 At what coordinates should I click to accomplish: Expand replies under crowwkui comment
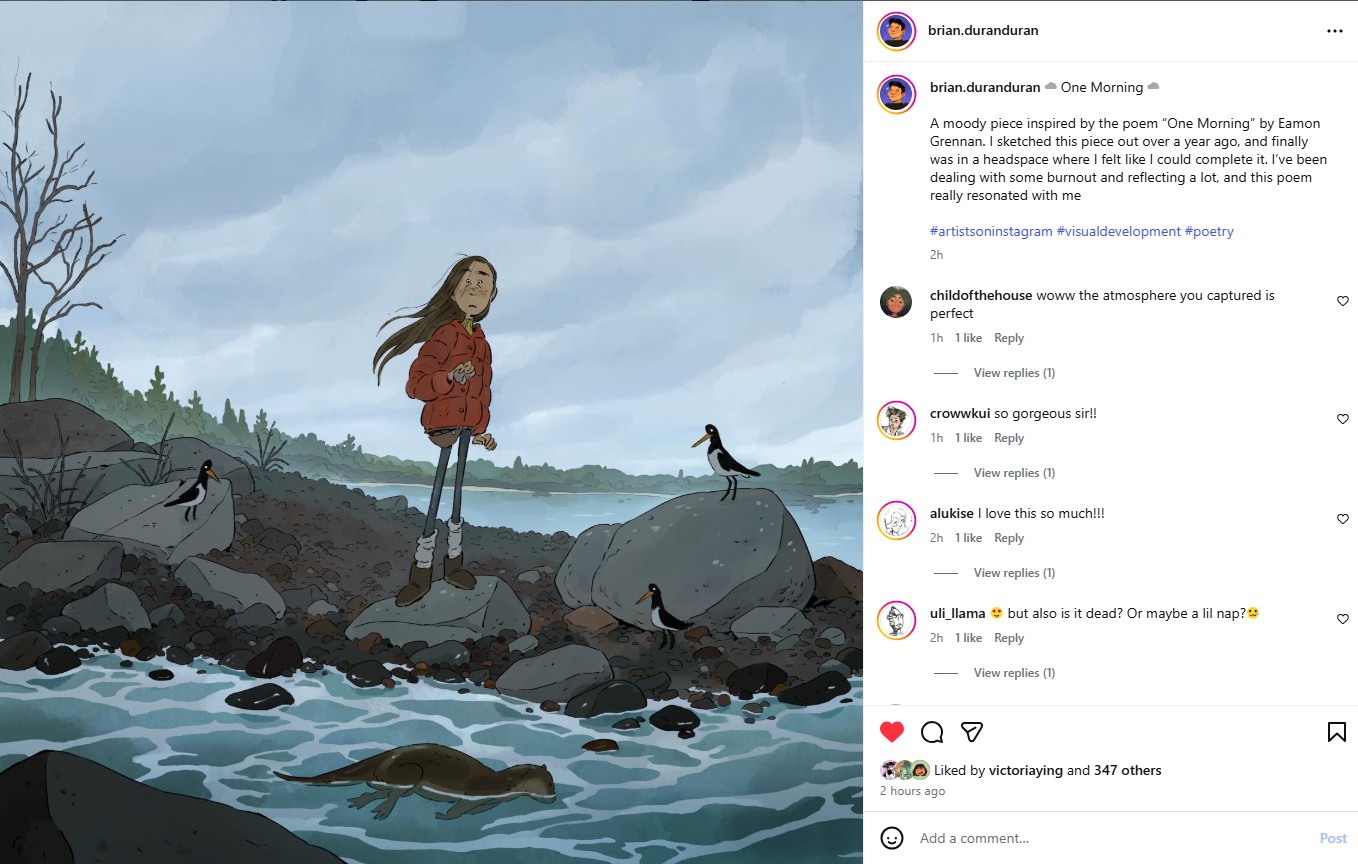1014,473
